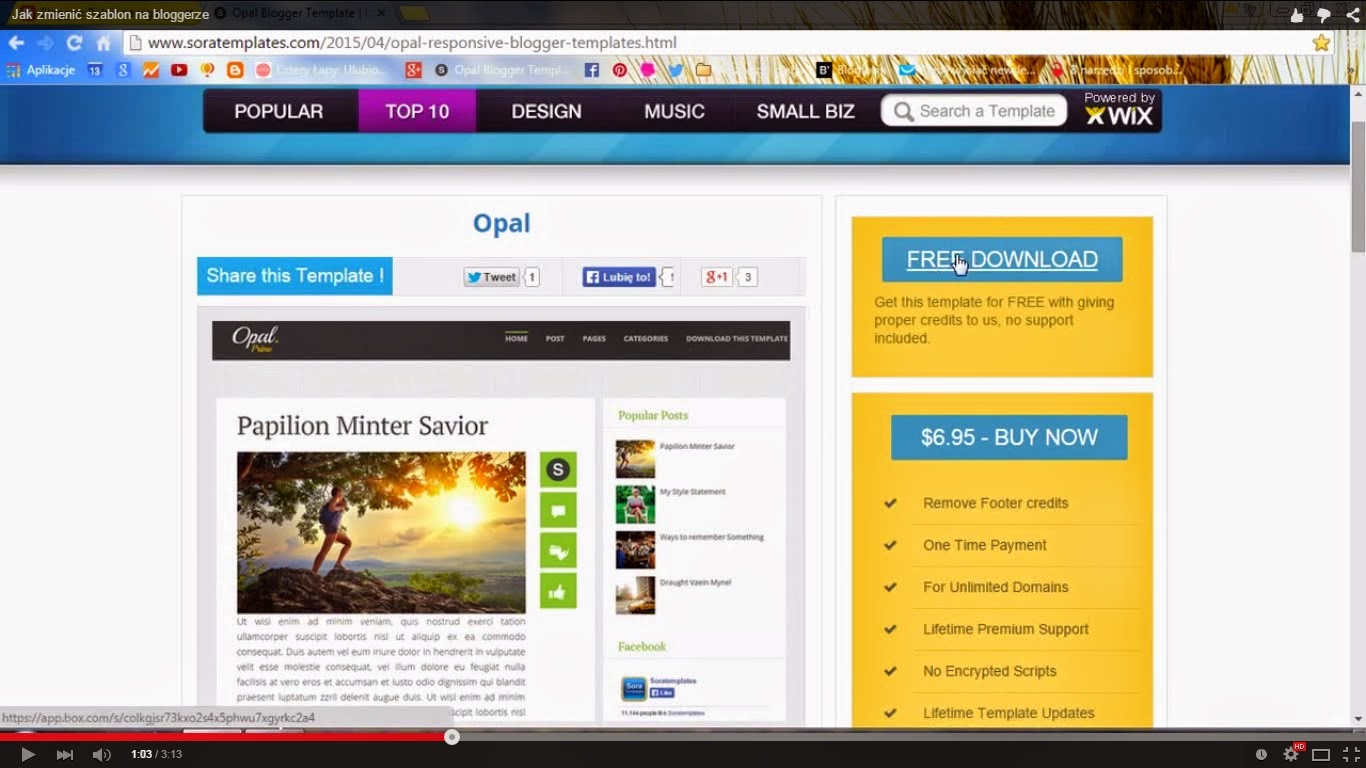Image resolution: width=1366 pixels, height=768 pixels.
Task: Click the Share this Template ! banner
Action: tap(295, 276)
